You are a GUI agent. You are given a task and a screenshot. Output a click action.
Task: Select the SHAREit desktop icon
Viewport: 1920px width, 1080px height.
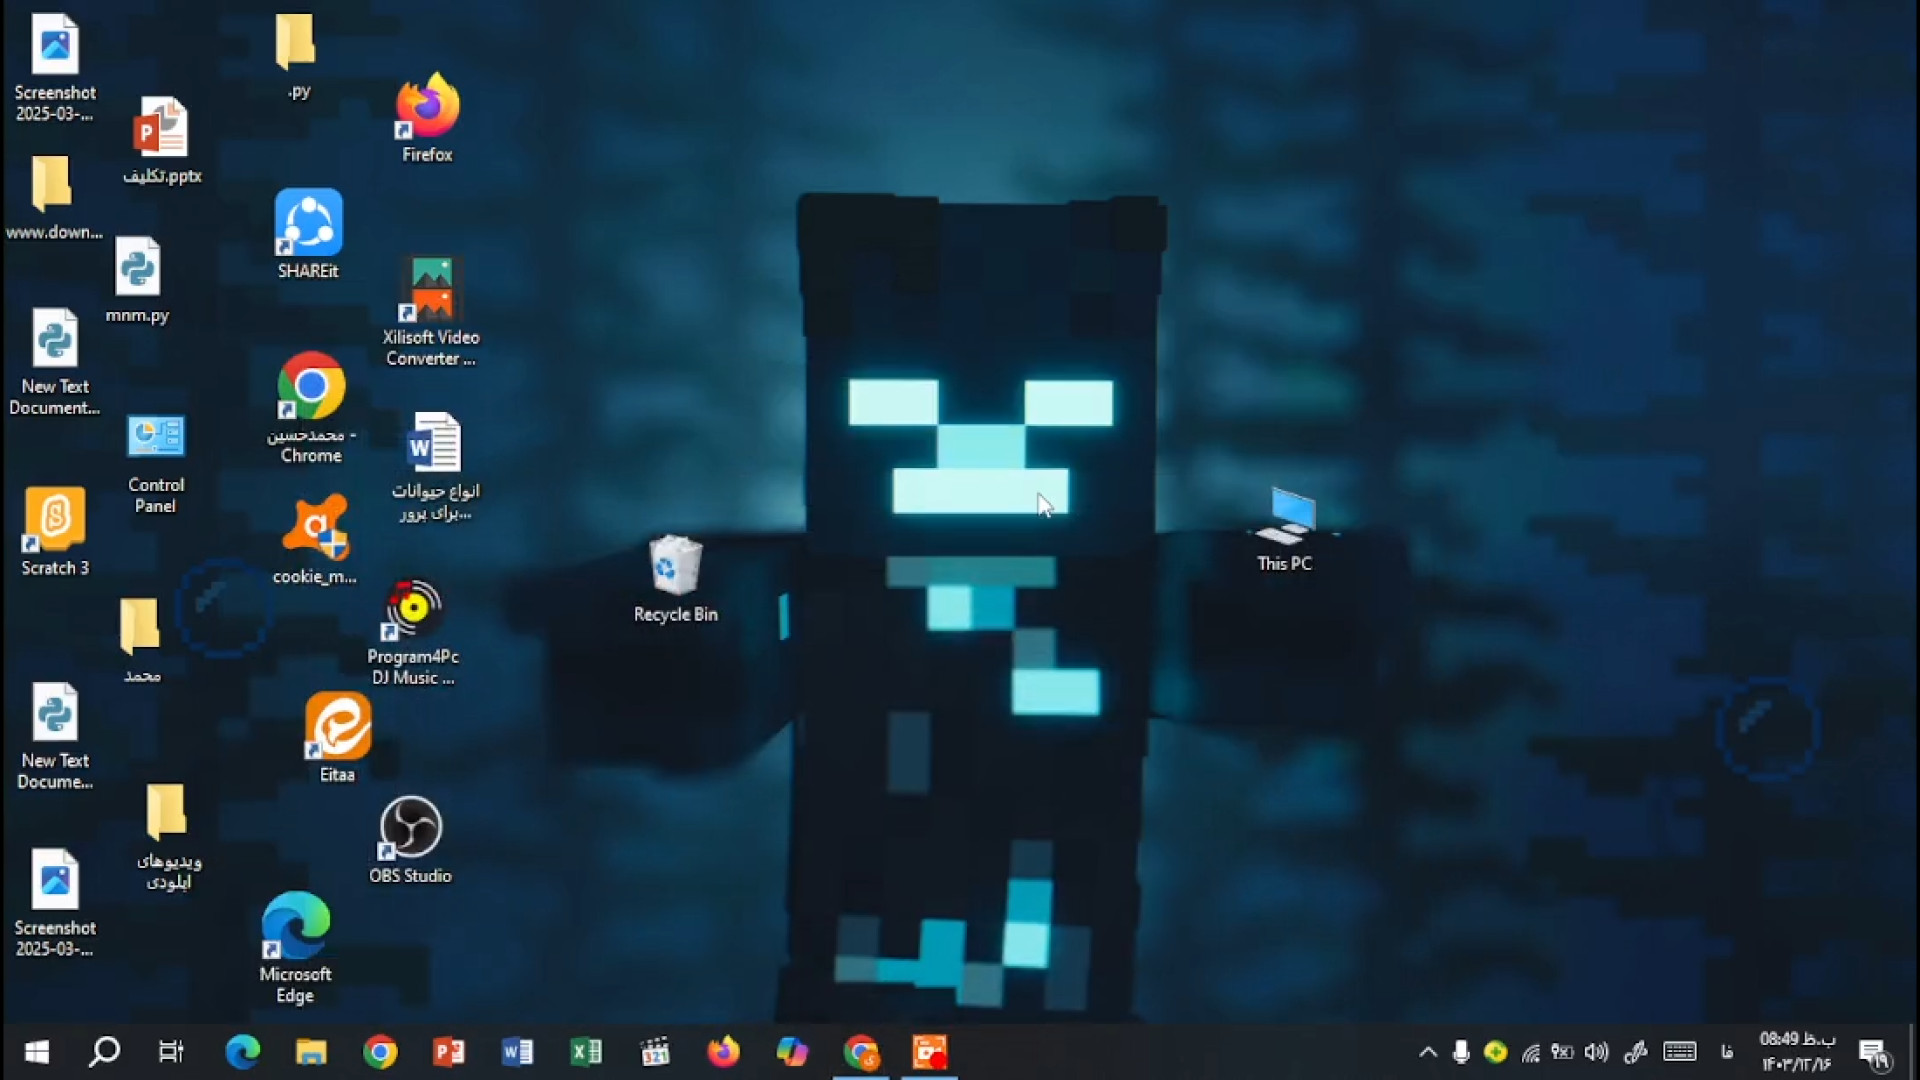point(308,234)
